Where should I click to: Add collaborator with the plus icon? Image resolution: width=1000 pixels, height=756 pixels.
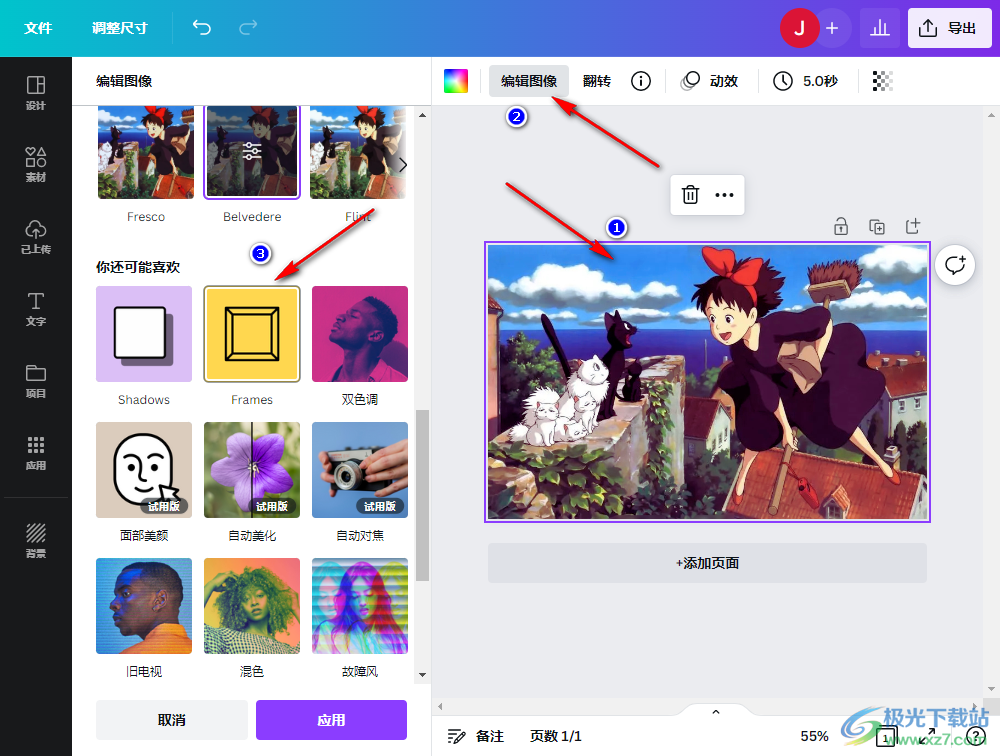(x=832, y=28)
